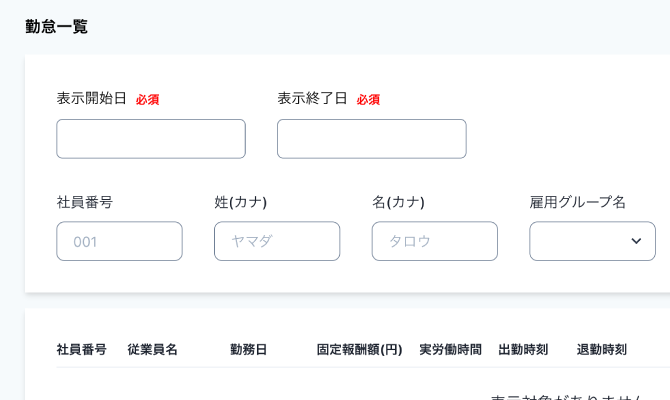
Task: Click the 雇用グループ名 field label
Action: coord(578,202)
